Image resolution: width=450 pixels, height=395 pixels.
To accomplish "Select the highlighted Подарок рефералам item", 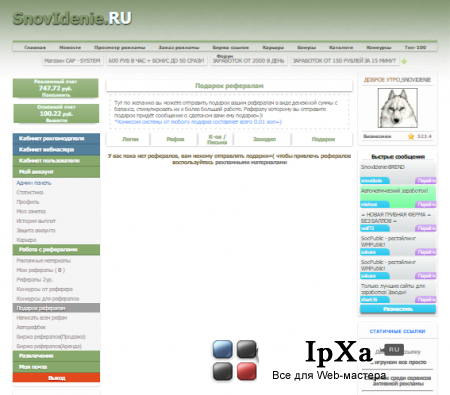I will [x=56, y=308].
